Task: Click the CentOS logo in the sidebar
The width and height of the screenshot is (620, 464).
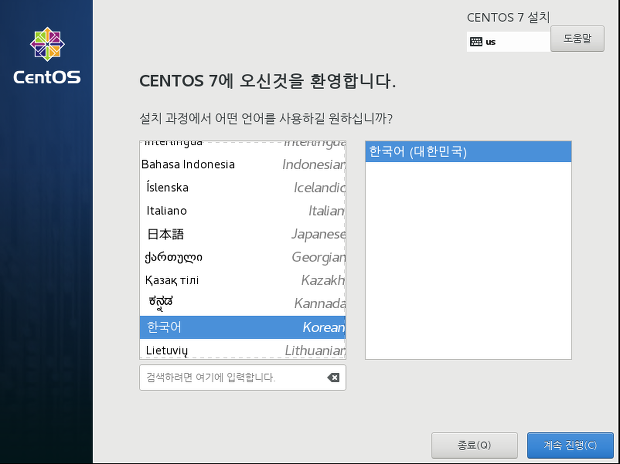Action: [x=47, y=56]
